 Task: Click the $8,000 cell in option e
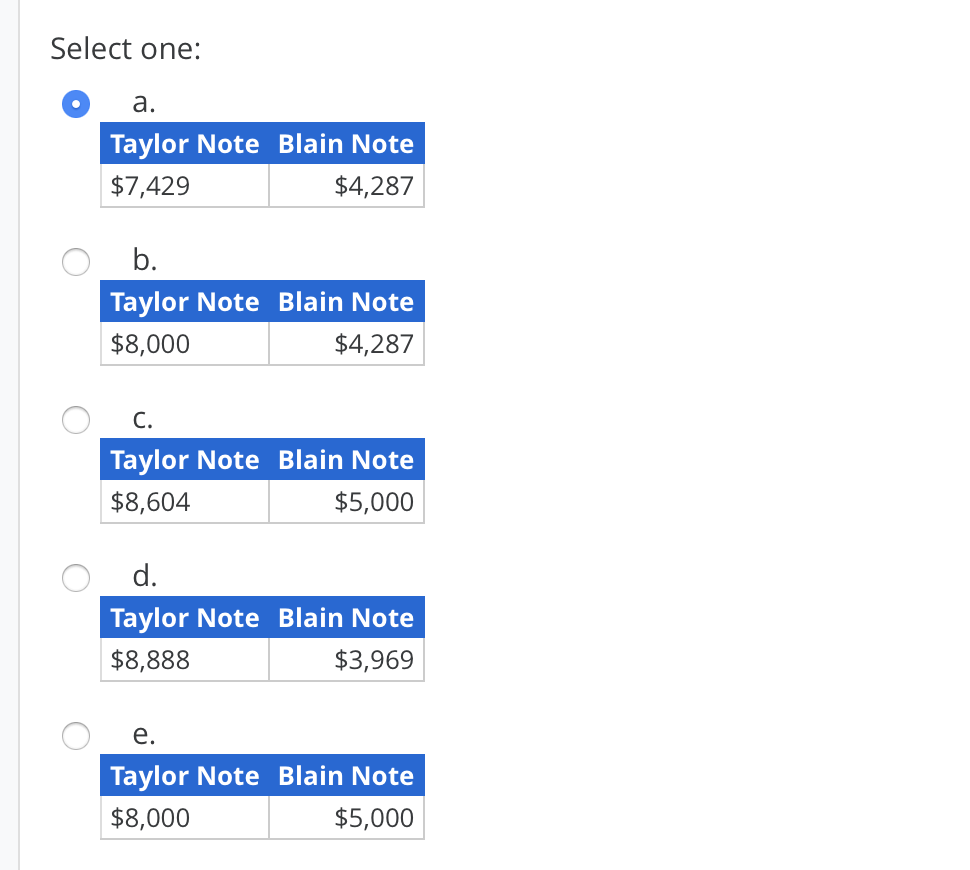[184, 818]
